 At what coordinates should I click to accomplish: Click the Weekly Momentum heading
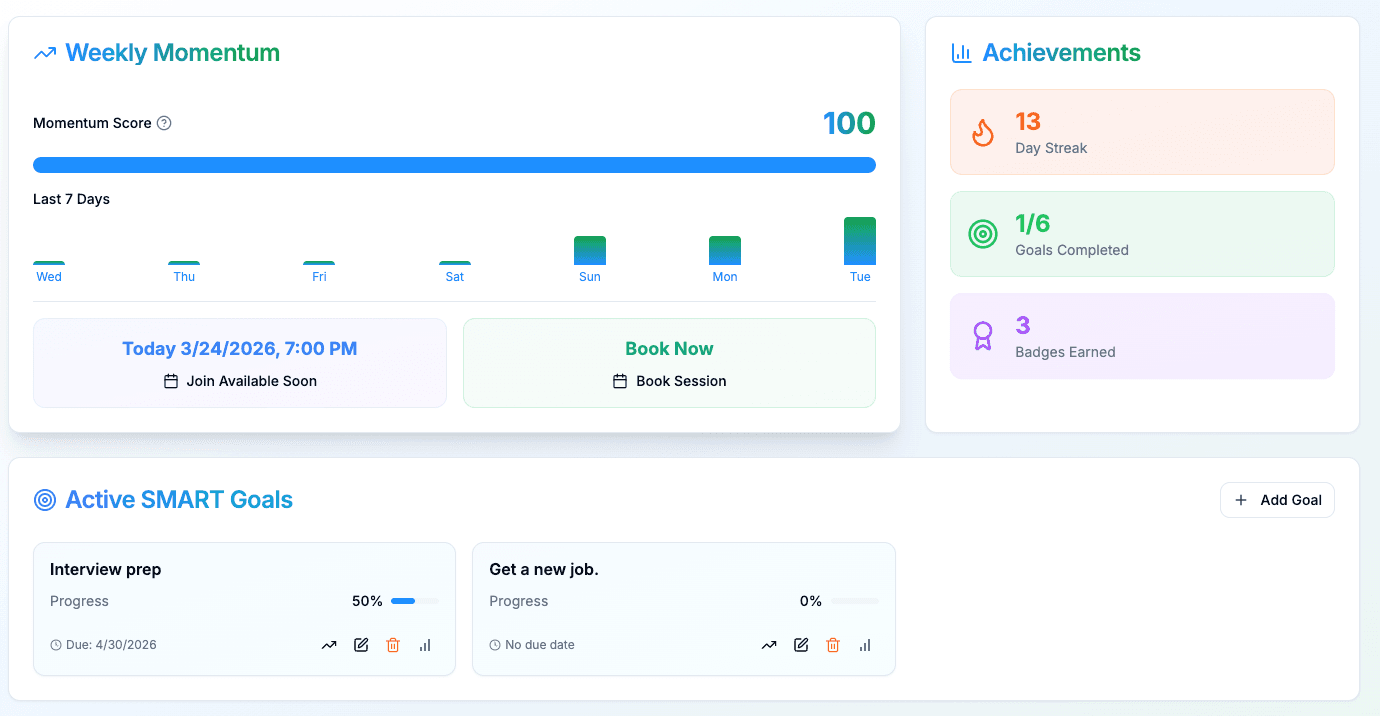pos(173,53)
